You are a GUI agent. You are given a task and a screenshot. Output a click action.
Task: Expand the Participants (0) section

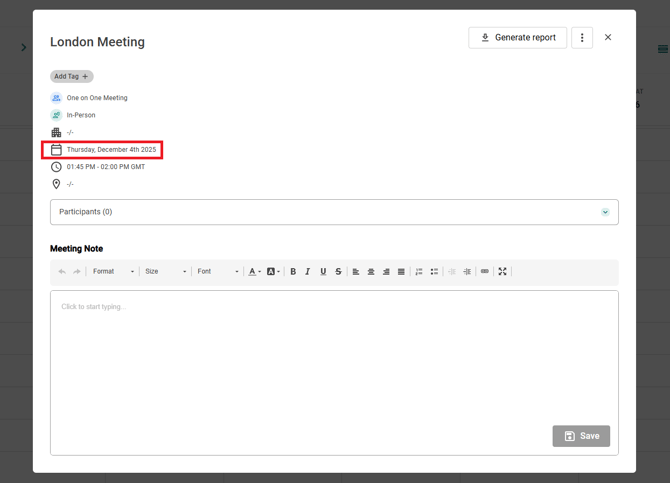605,212
